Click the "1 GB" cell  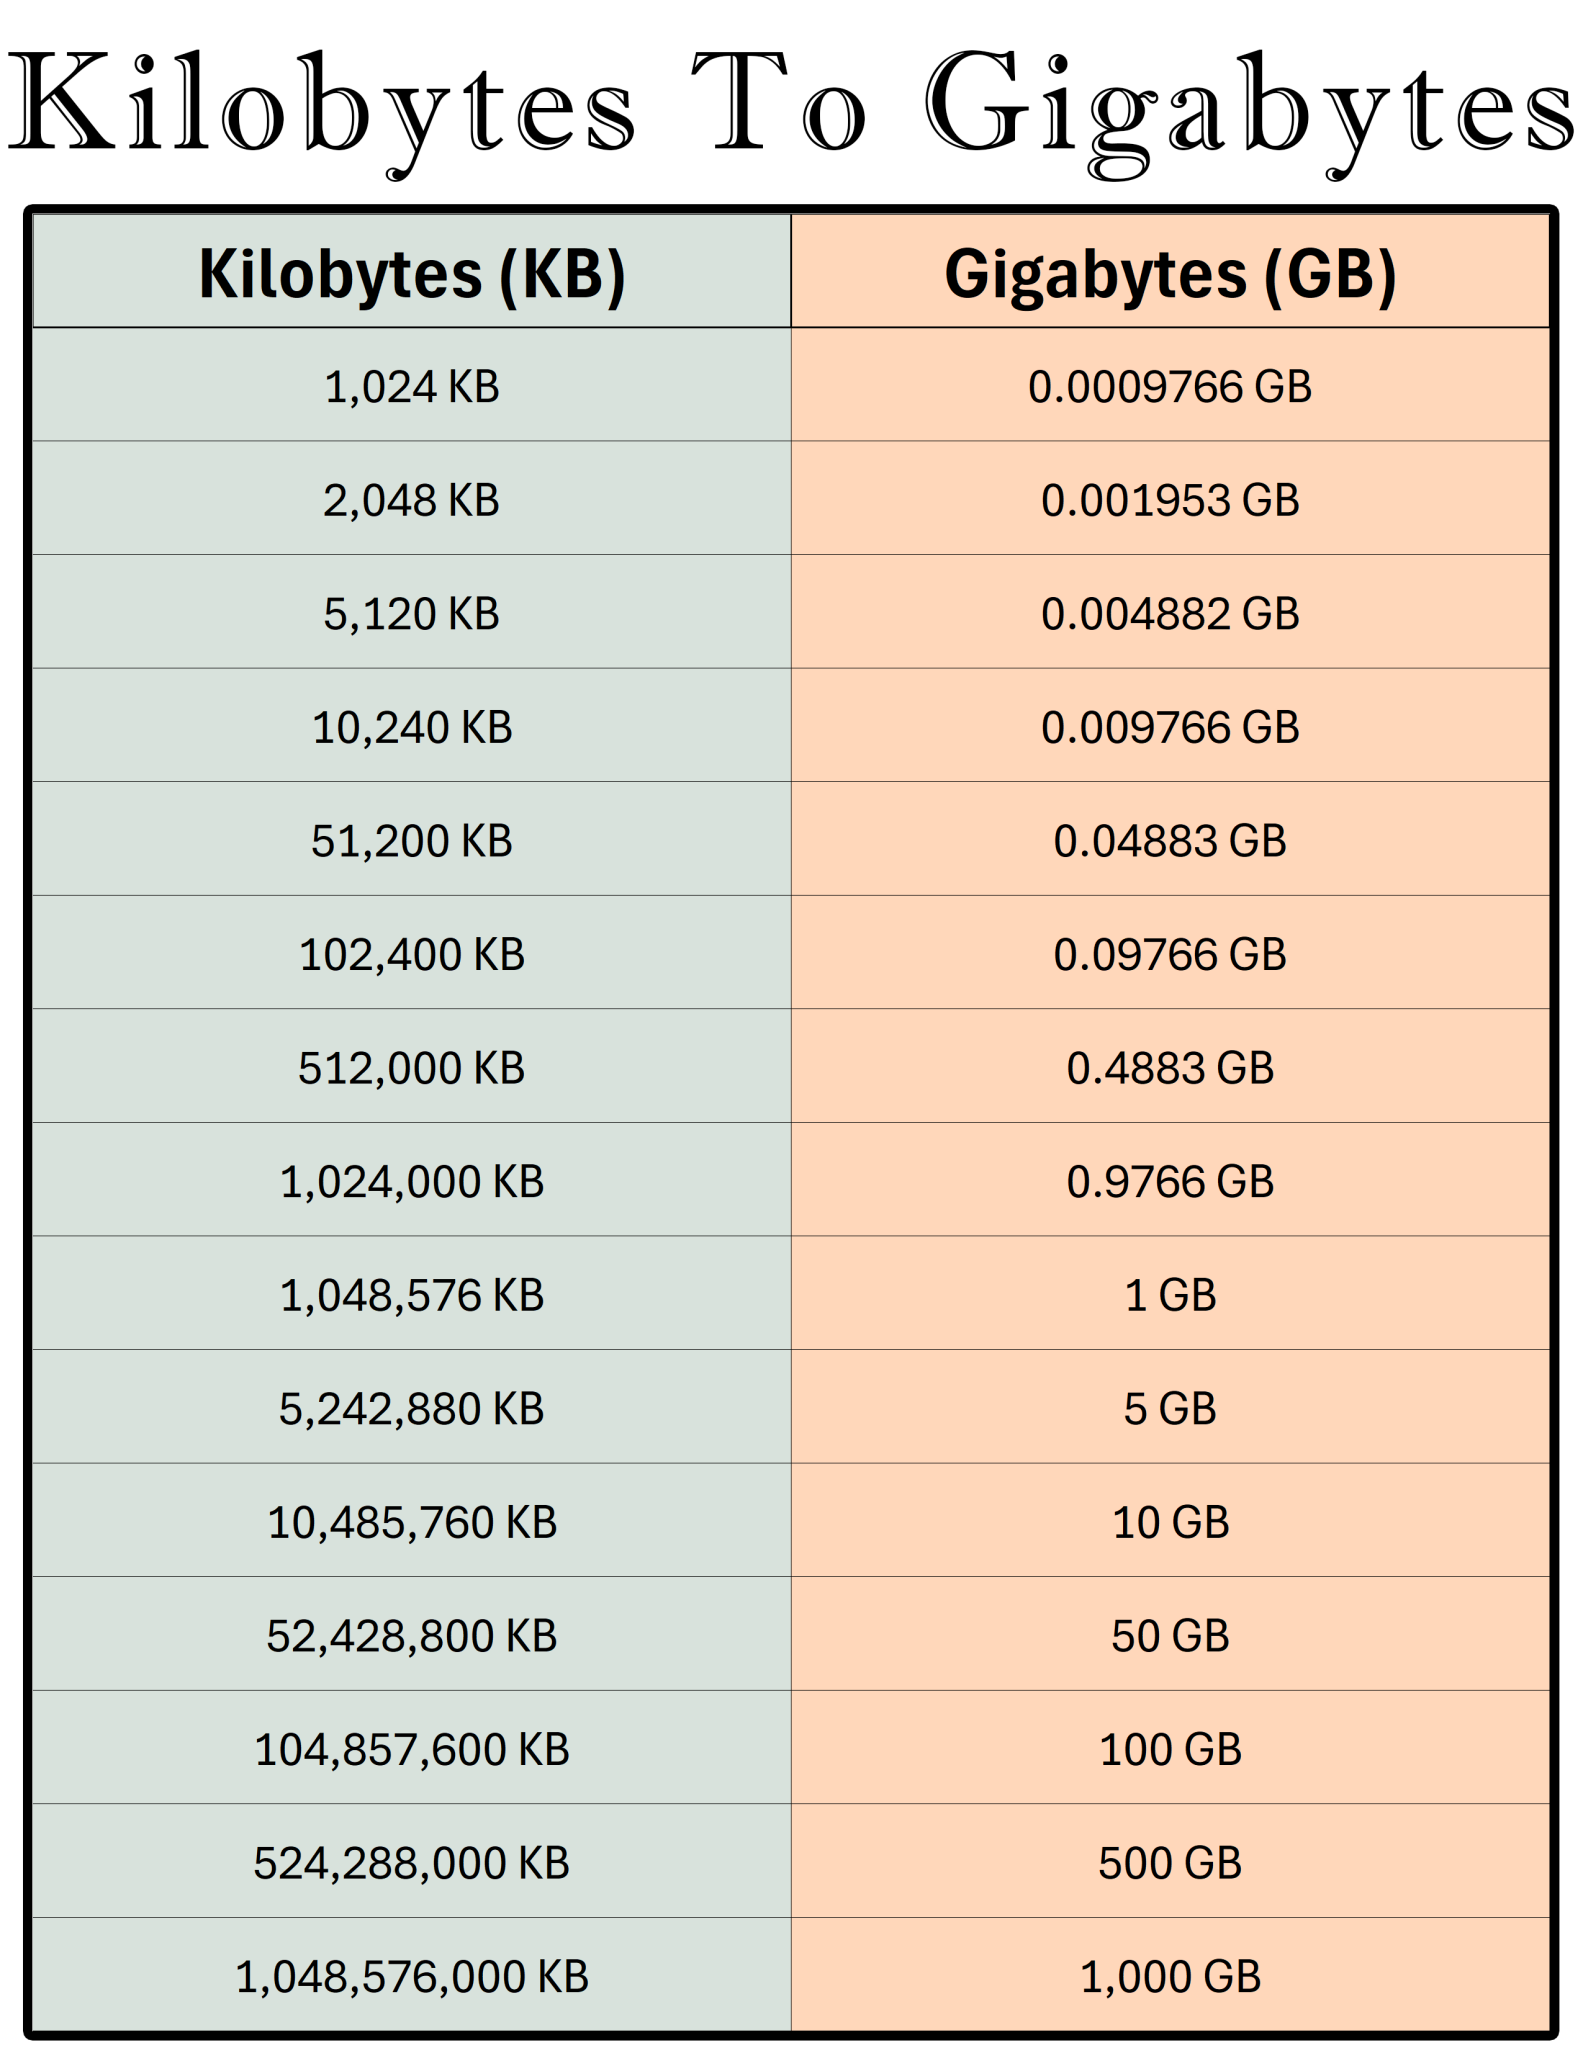(x=1169, y=1295)
